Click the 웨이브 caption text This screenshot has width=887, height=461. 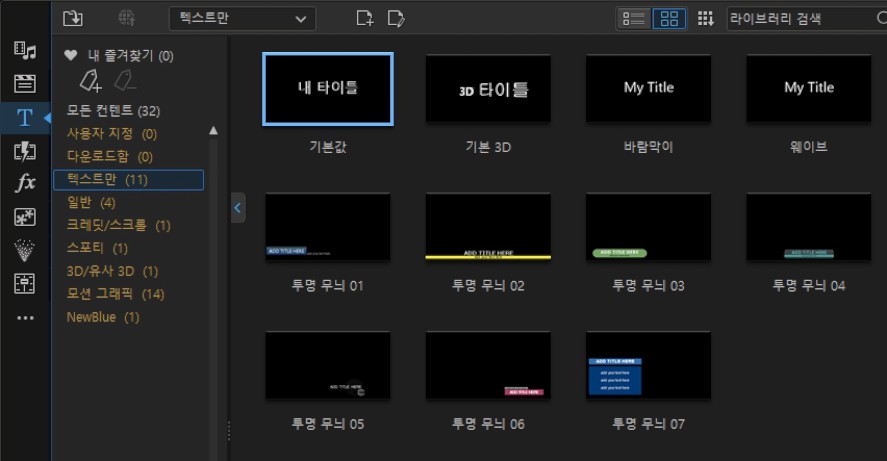click(808, 147)
